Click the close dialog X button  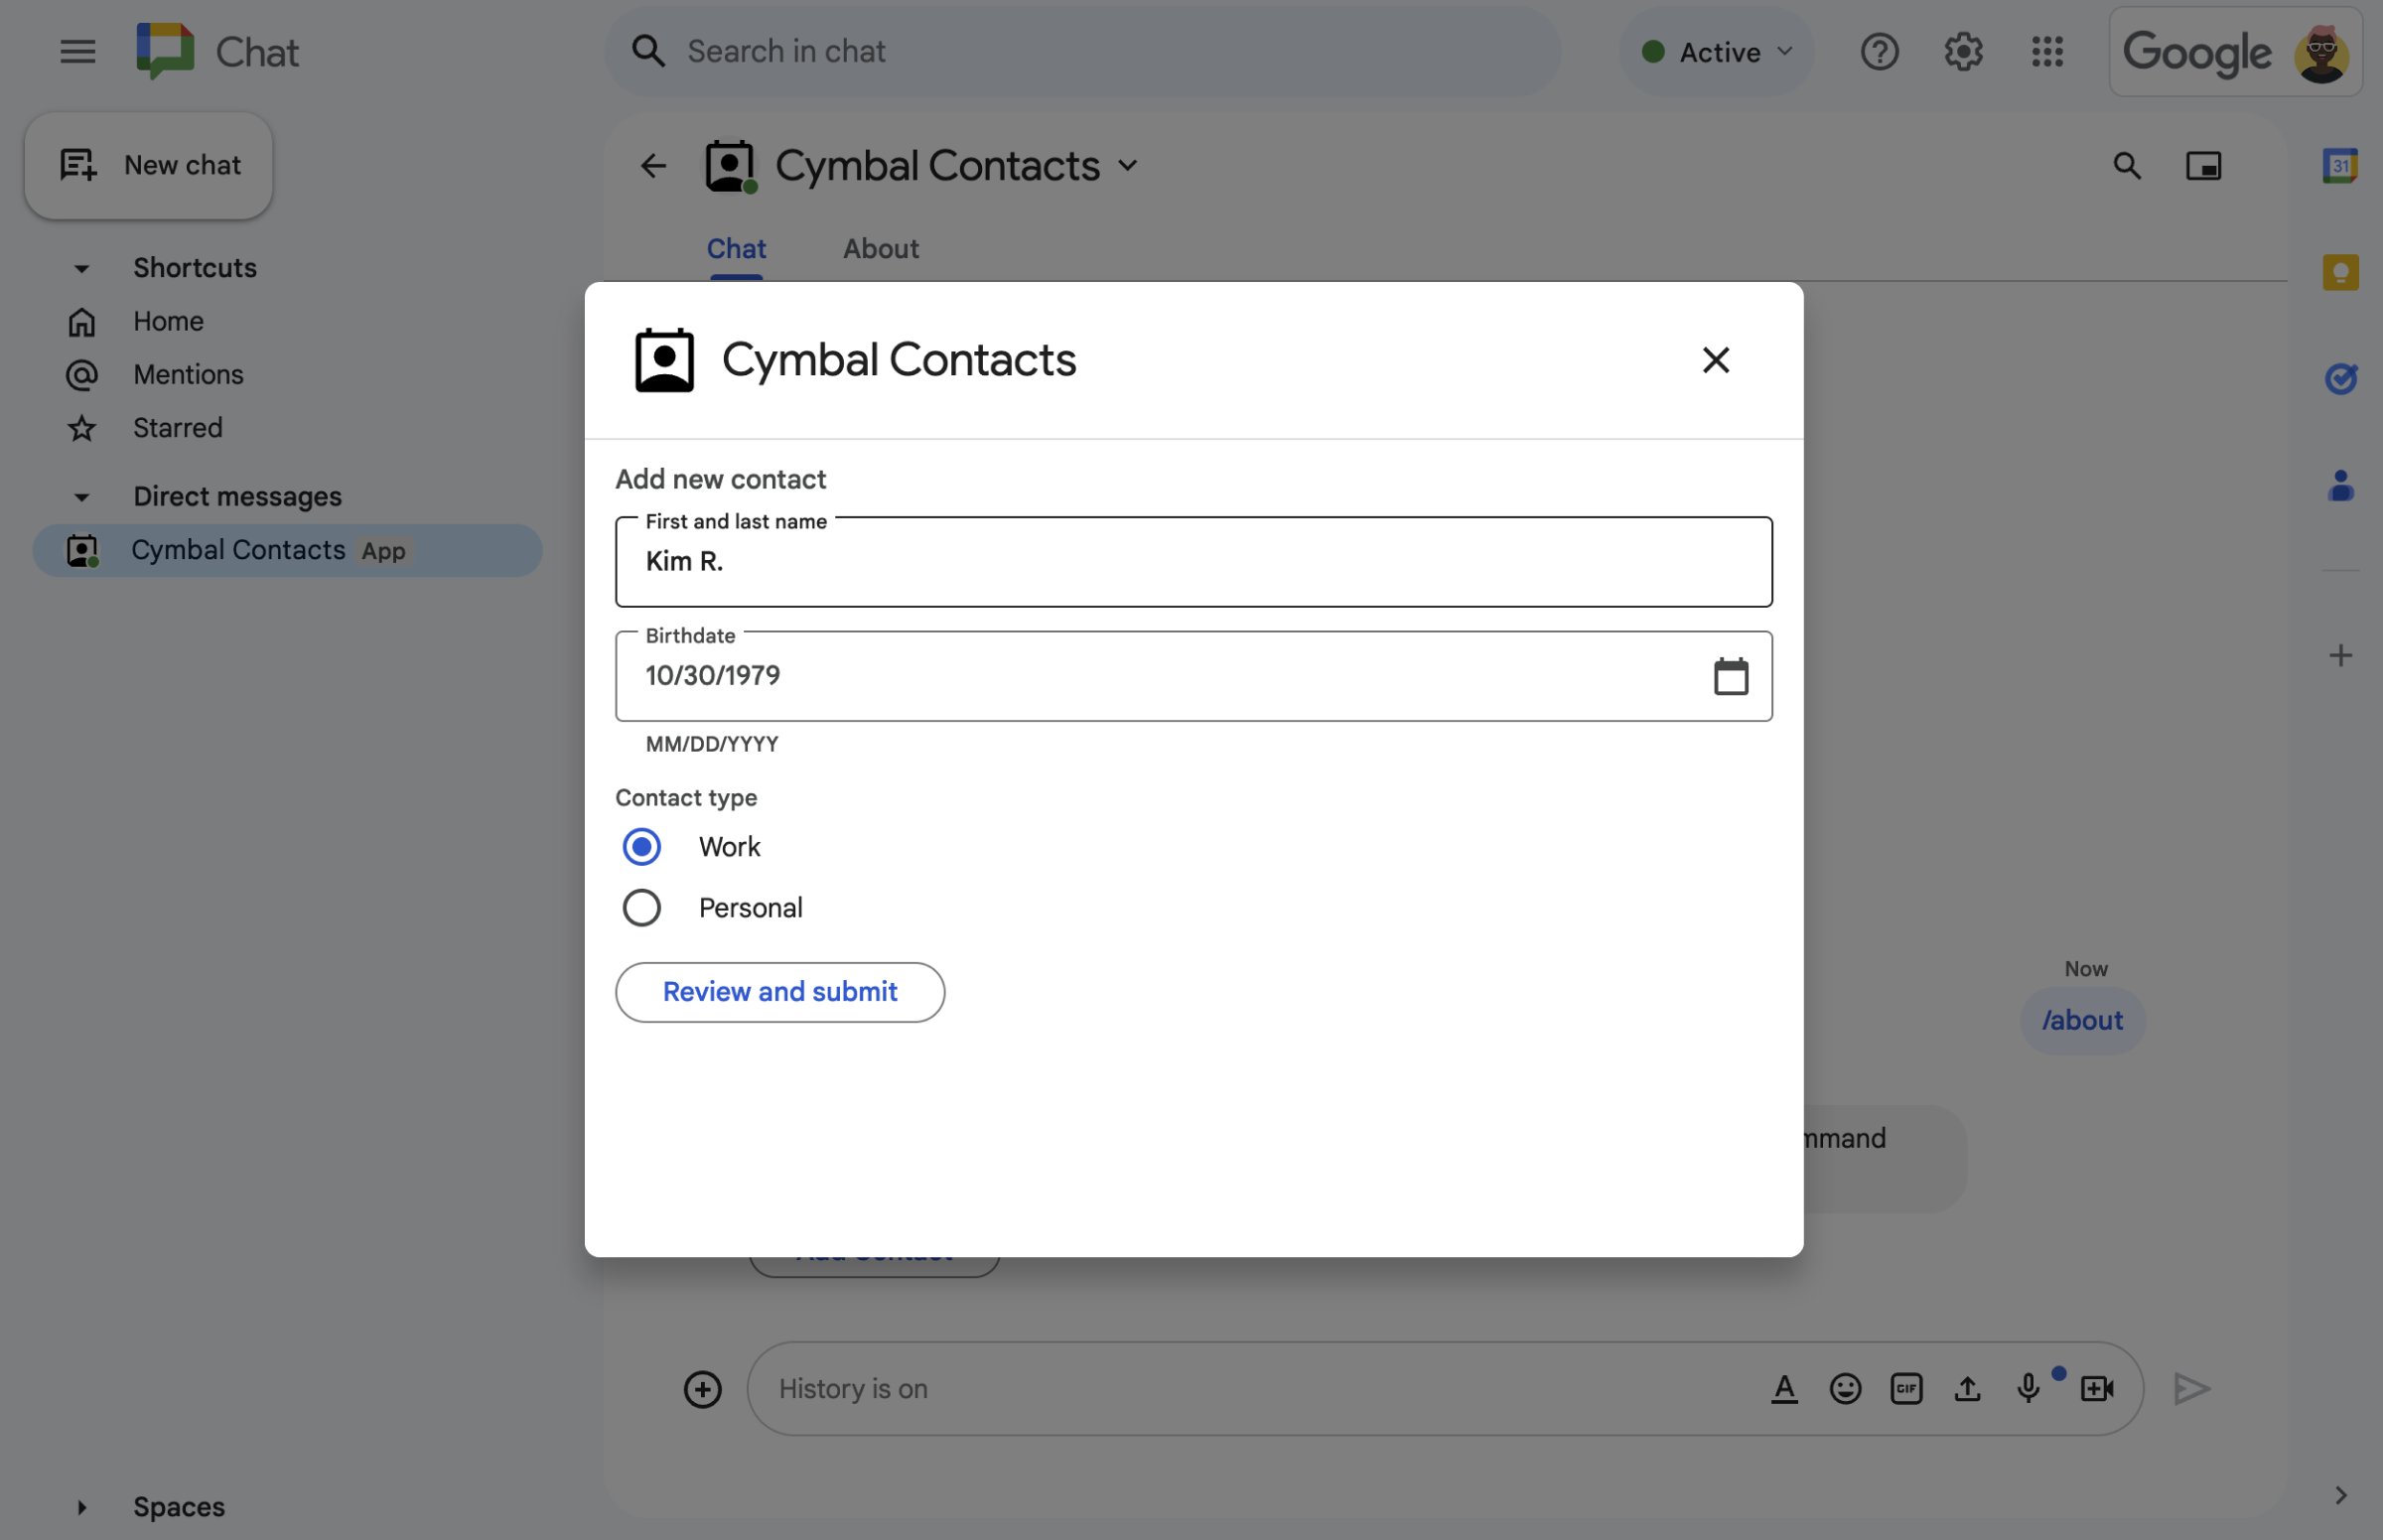[x=1715, y=359]
